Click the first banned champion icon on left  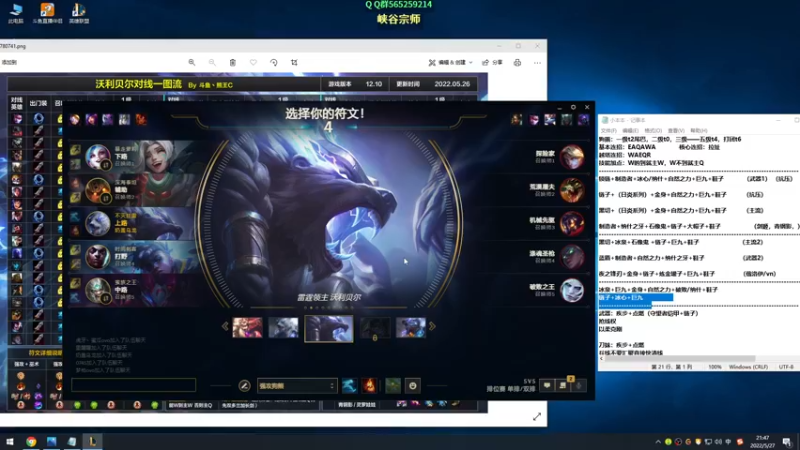75,119
